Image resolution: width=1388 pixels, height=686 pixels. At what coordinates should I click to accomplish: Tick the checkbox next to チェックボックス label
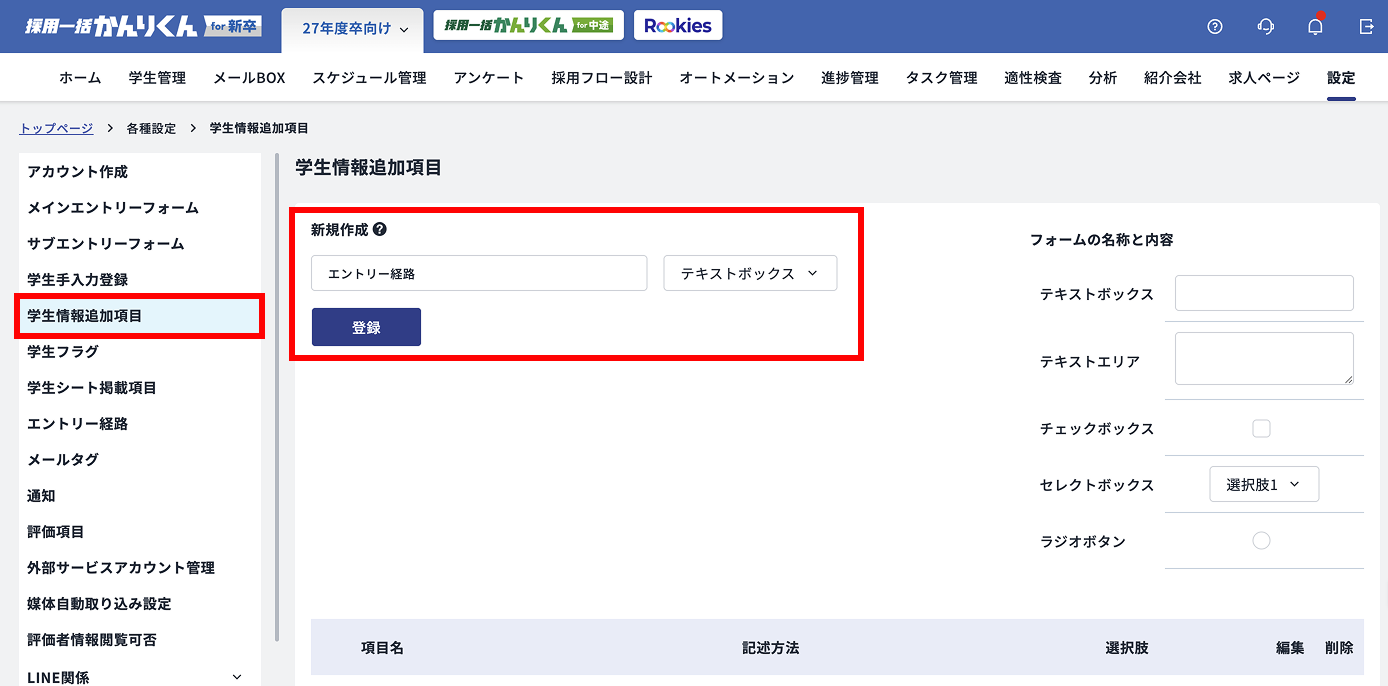(x=1262, y=427)
